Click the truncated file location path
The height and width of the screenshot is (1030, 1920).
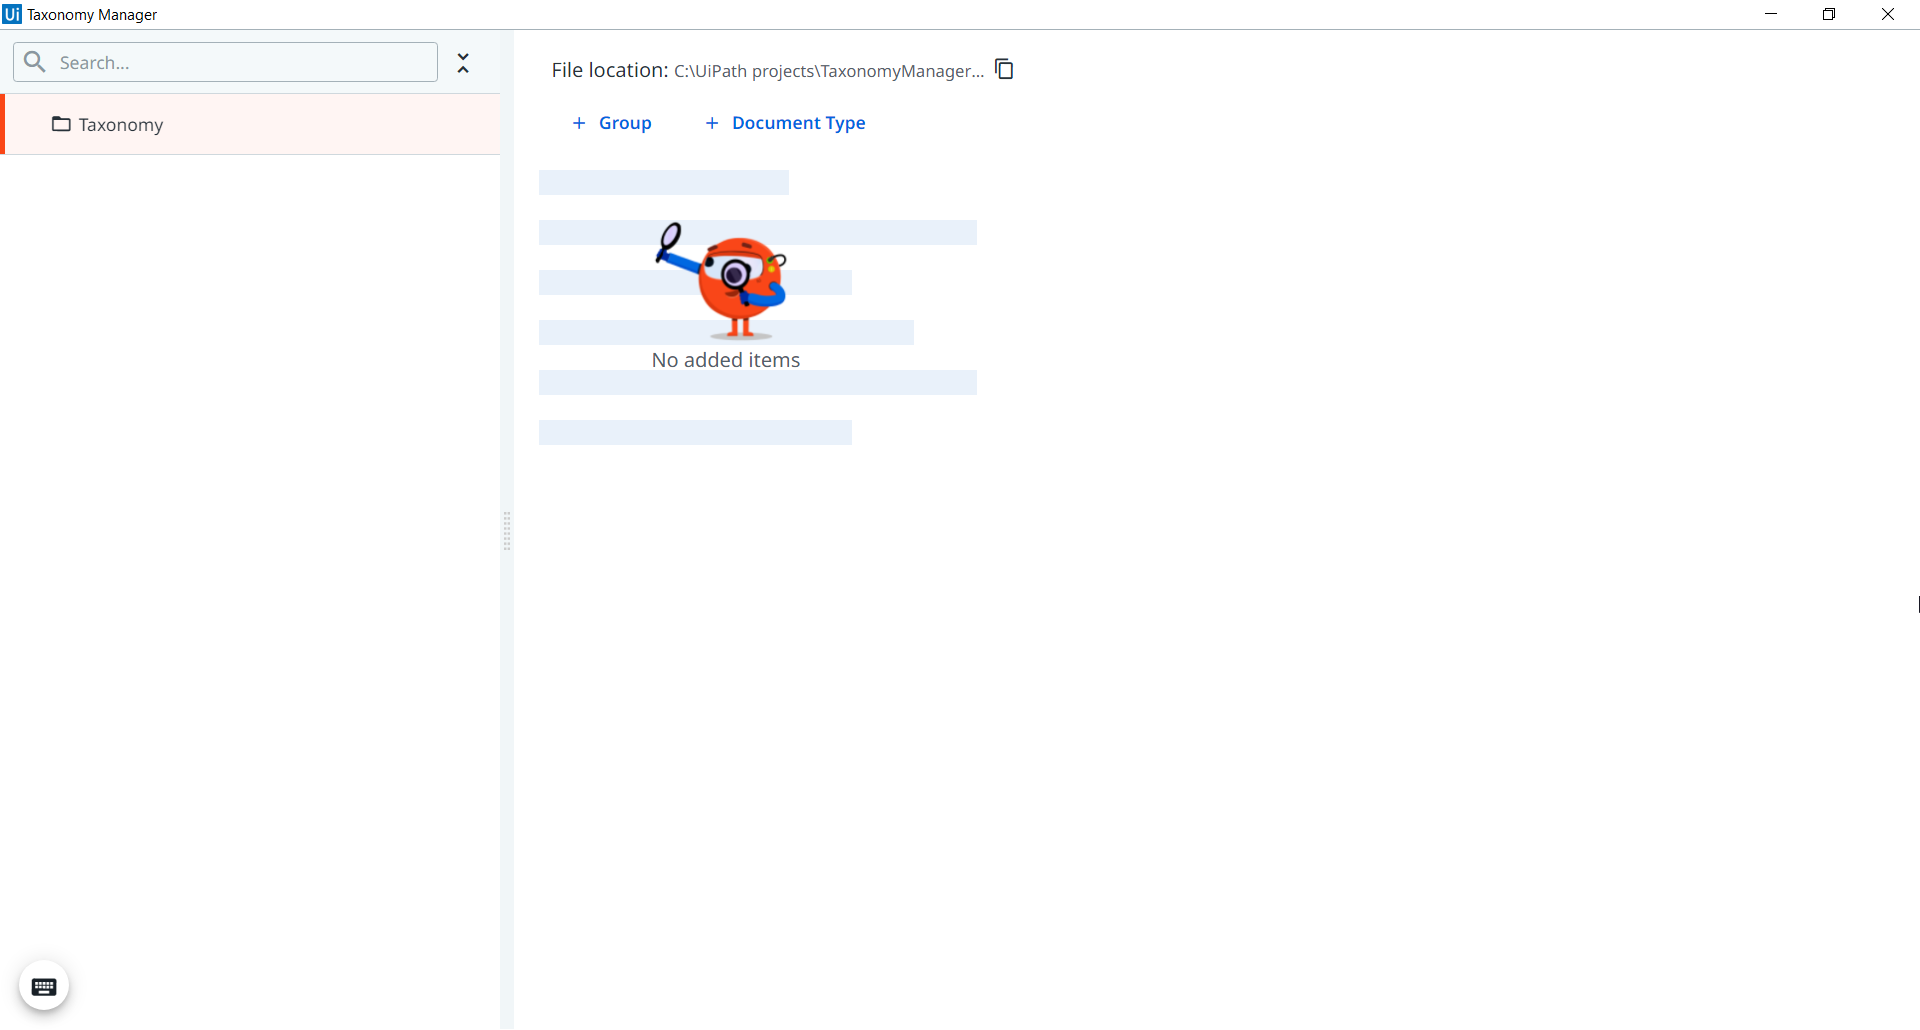tap(828, 71)
